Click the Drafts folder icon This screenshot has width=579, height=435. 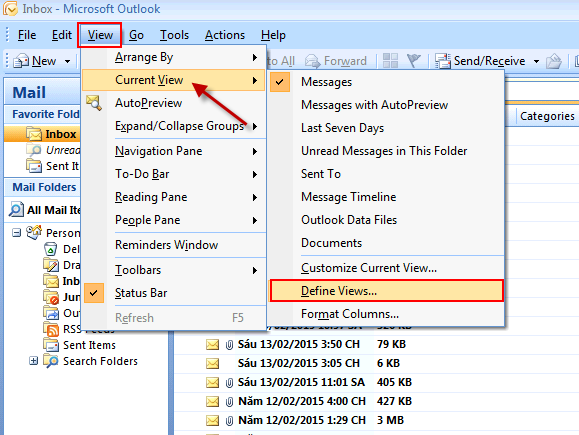point(51,265)
